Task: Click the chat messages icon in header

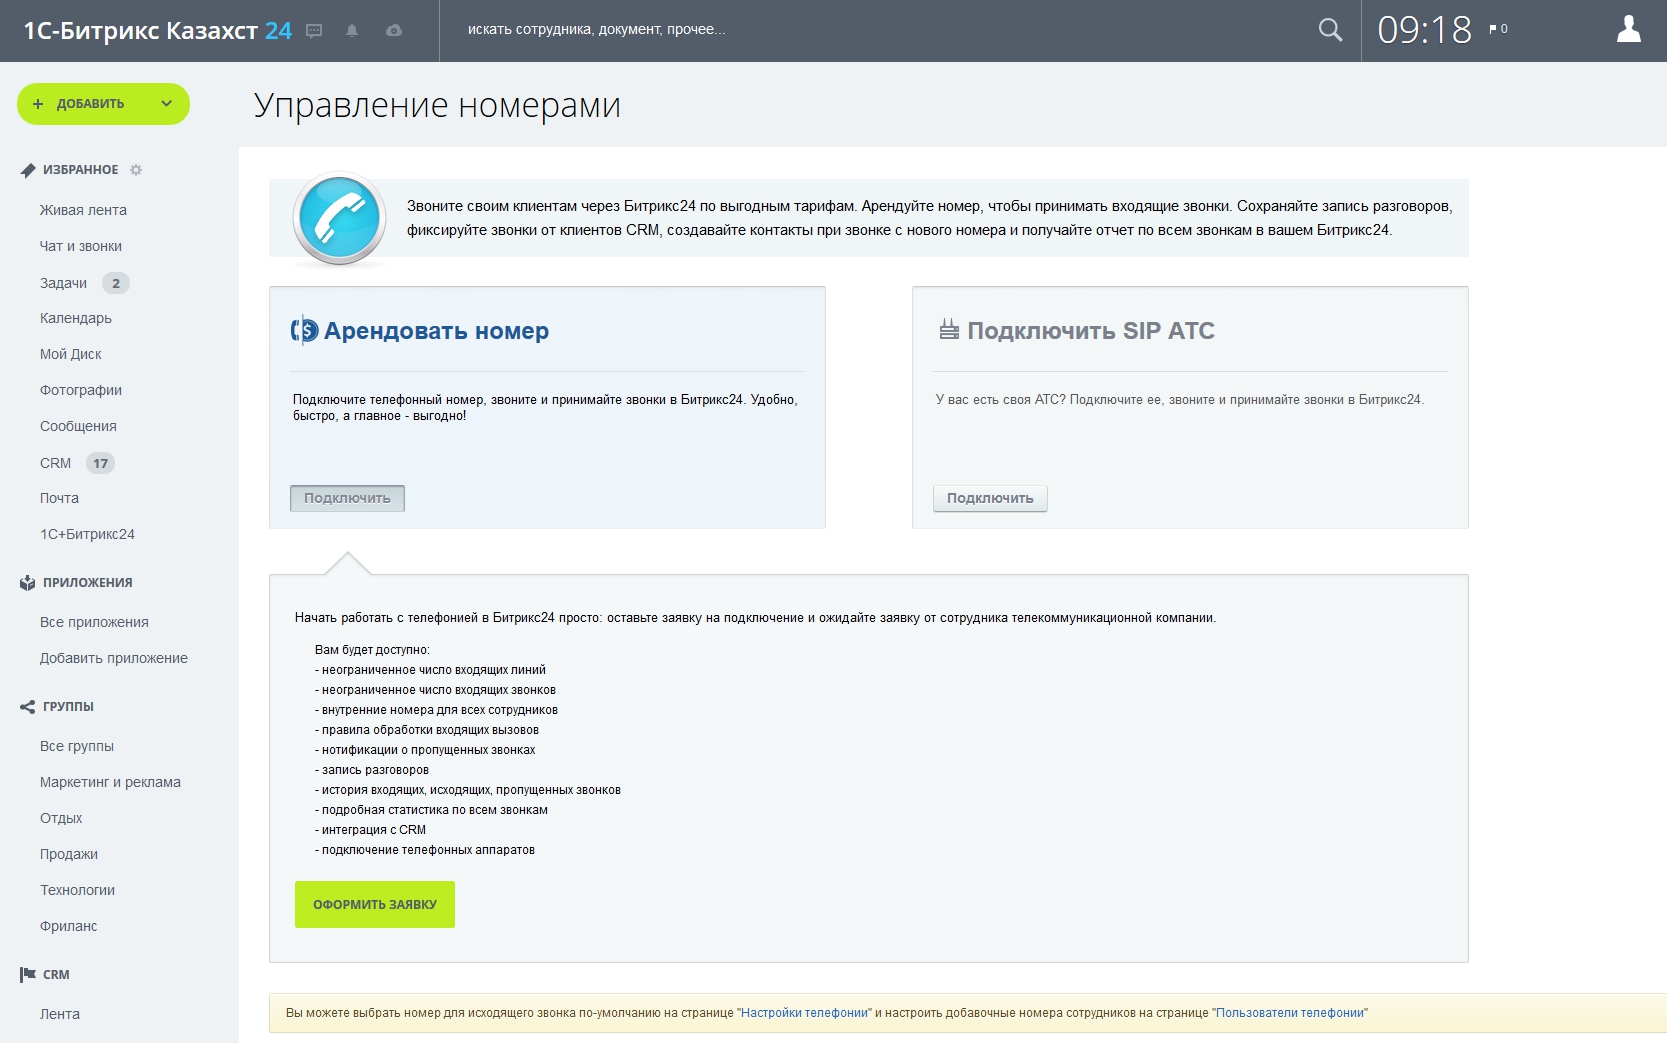Action: coord(314,31)
